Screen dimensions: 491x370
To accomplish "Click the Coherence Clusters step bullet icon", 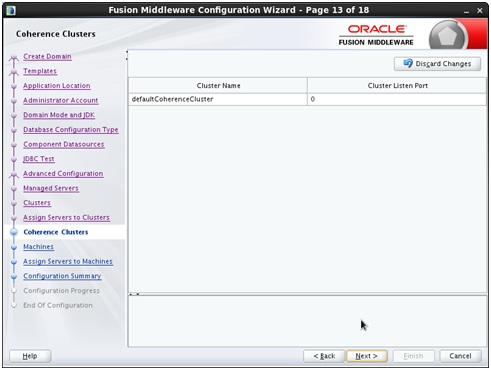I will [14, 232].
